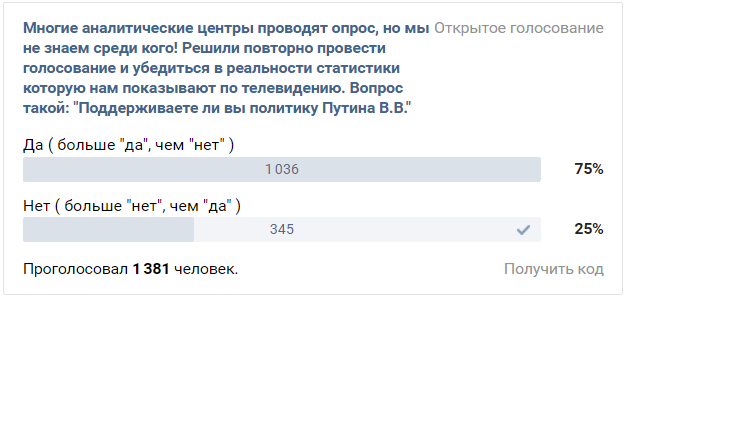Select the dark filled part of the Нет bar
The height and width of the screenshot is (425, 748).
click(x=108, y=229)
